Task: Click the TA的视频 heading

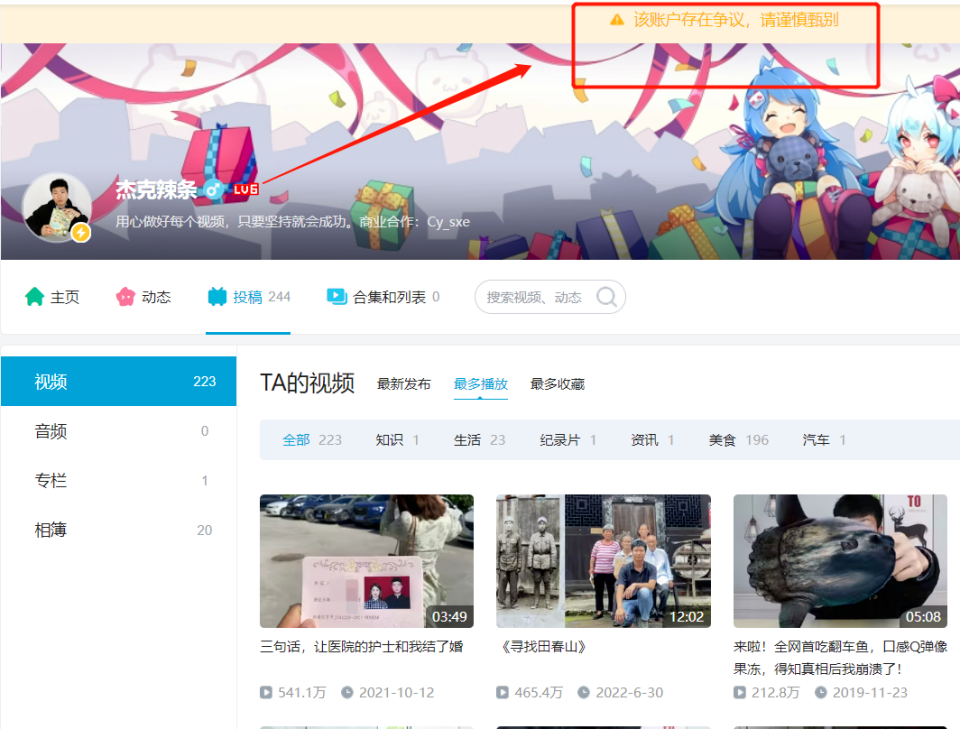Action: [x=307, y=383]
